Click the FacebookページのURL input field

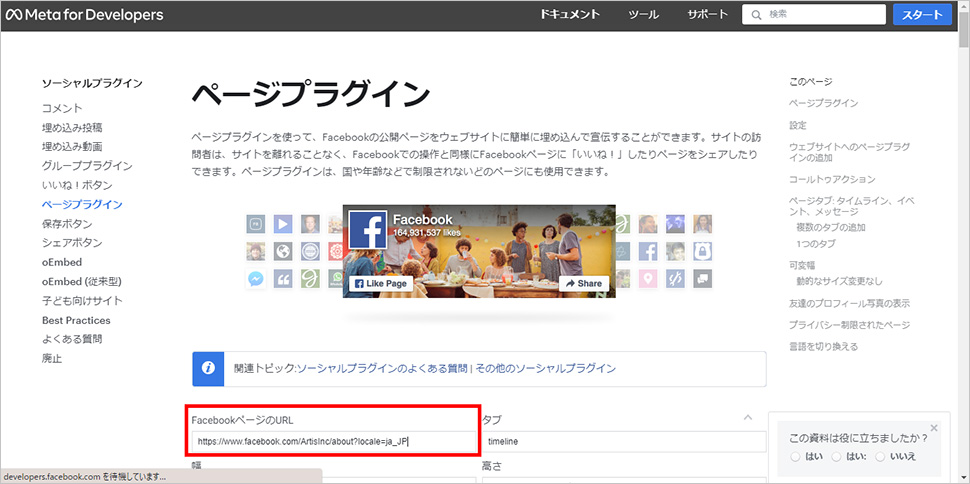(x=333, y=442)
